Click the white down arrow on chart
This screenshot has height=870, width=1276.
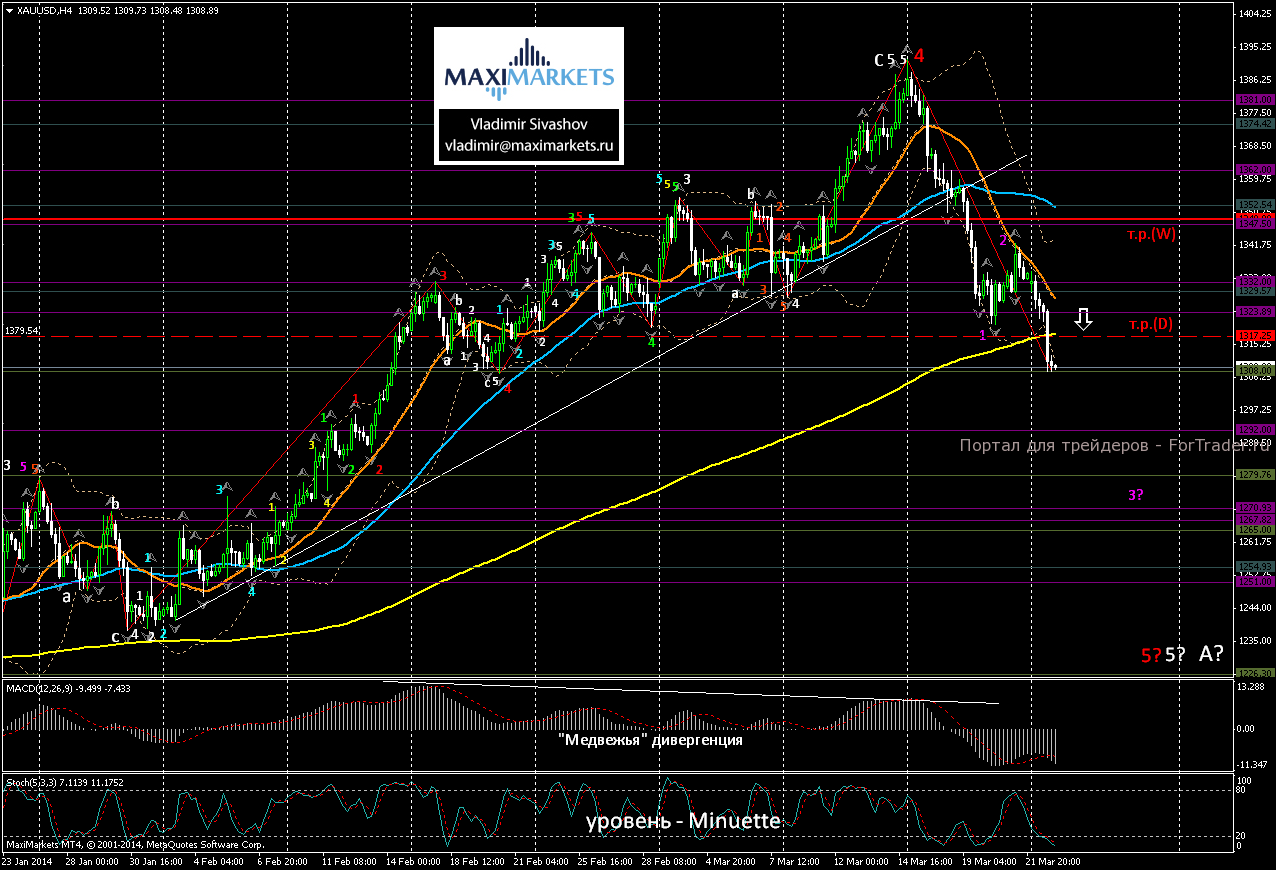1083,319
